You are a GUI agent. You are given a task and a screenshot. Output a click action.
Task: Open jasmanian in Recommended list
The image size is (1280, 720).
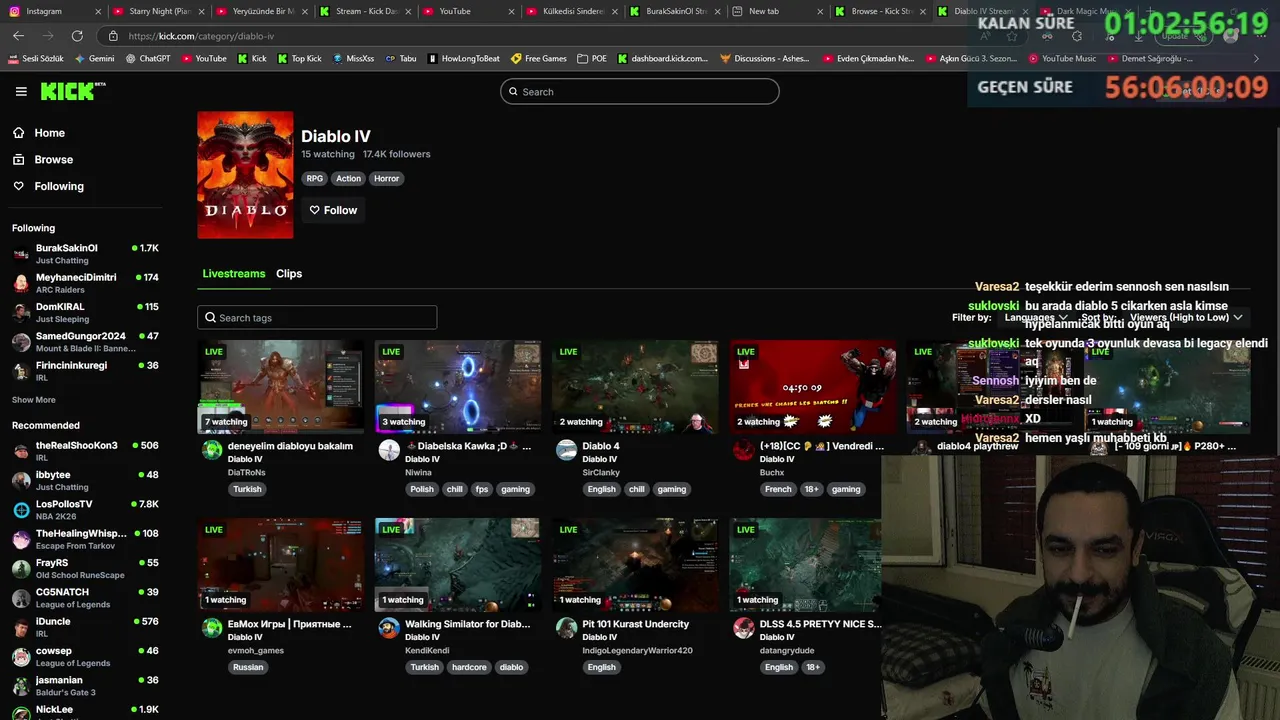click(85, 686)
